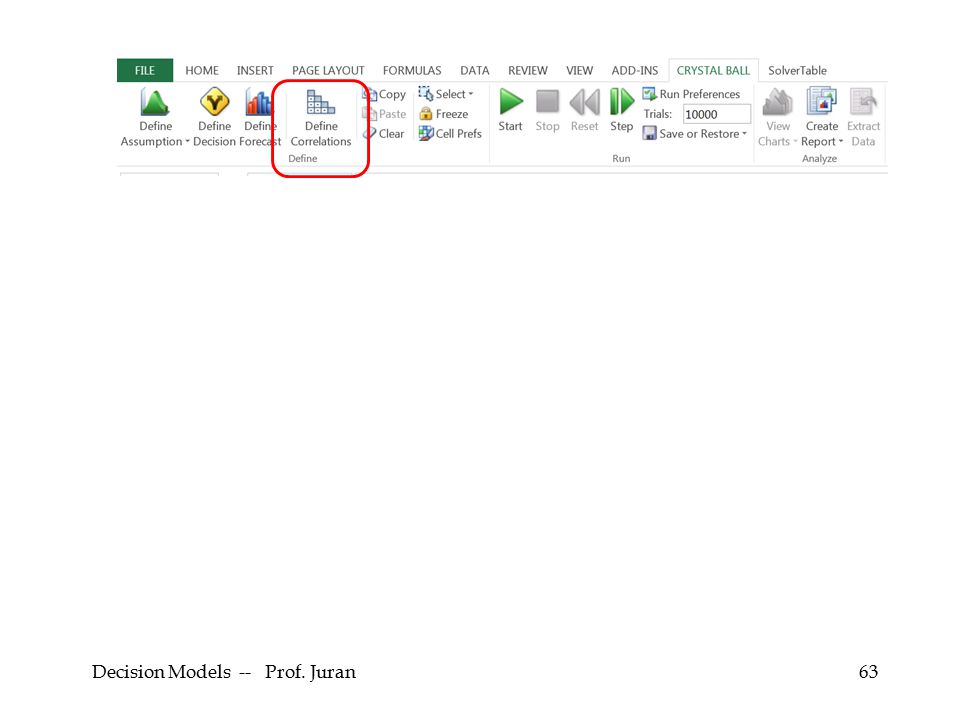Switch to the HOME tab
The width and height of the screenshot is (960, 720).
point(202,70)
